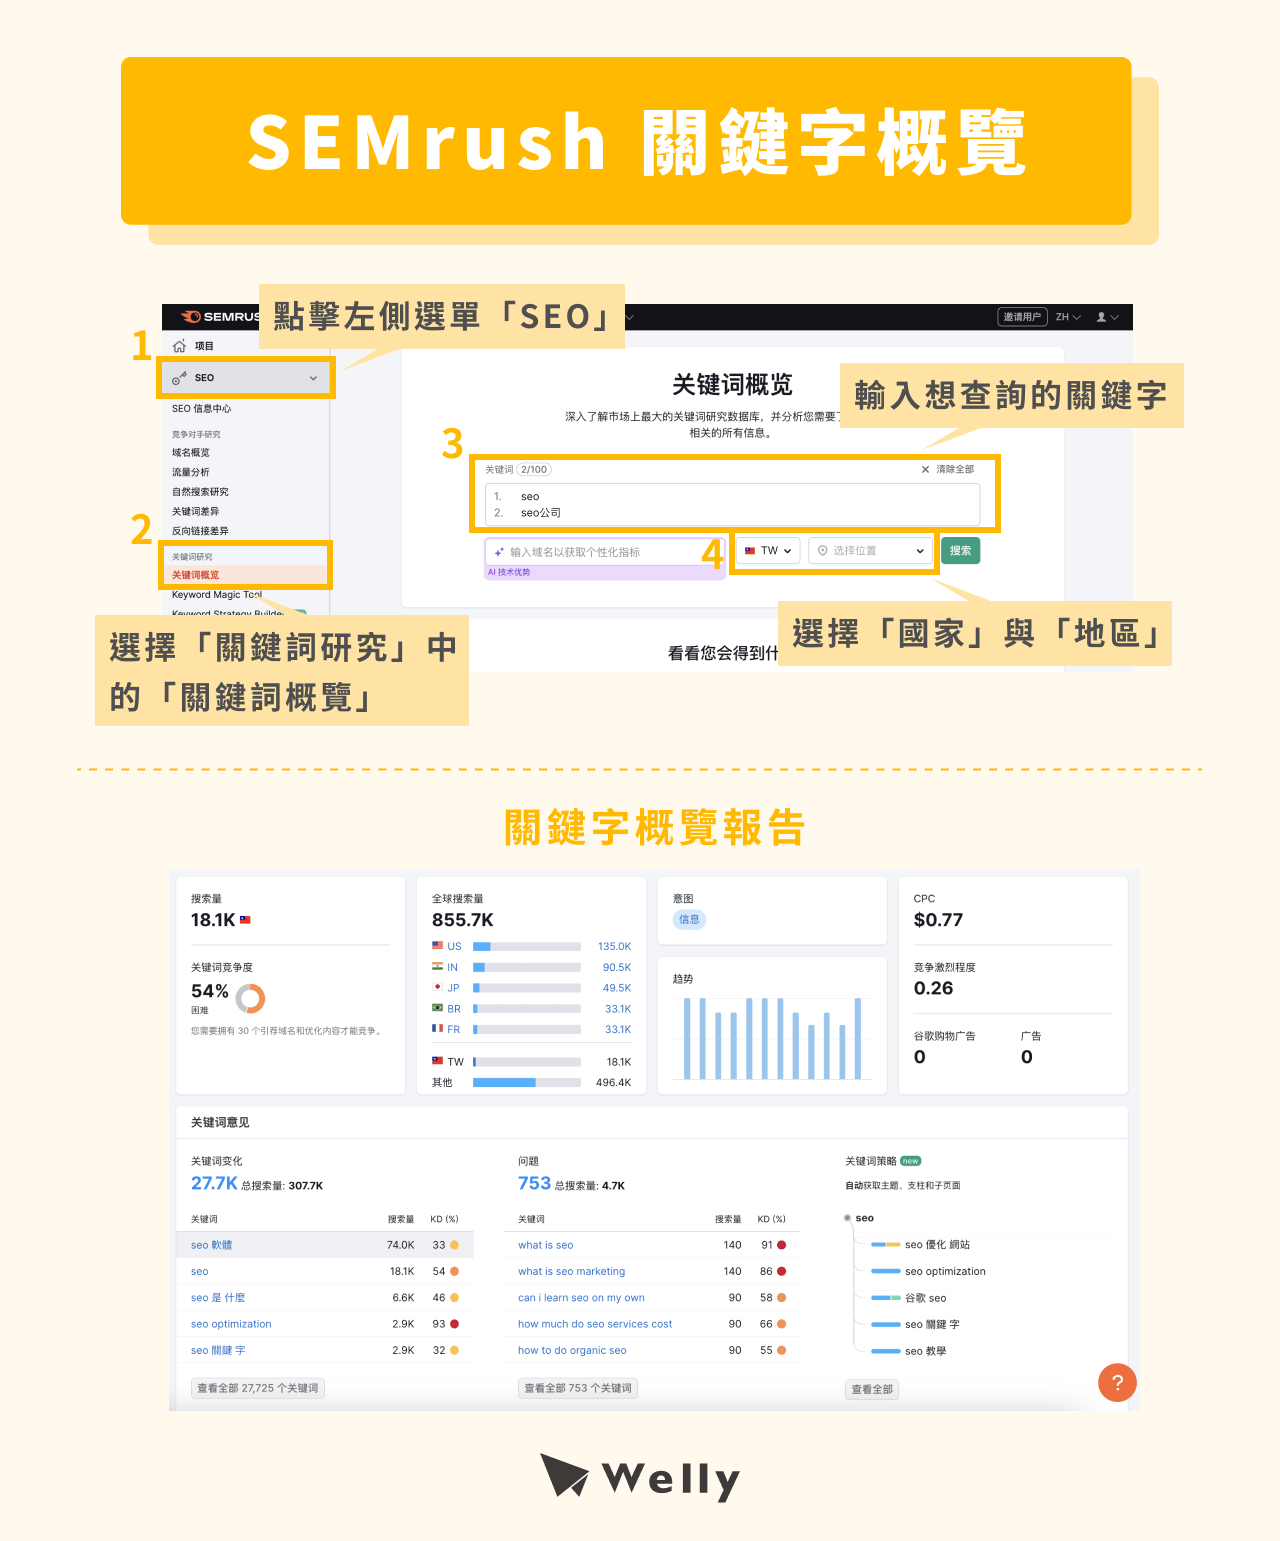The height and width of the screenshot is (1541, 1280).
Task: Click the 27.7K keyword variations count
Action: 214,1184
